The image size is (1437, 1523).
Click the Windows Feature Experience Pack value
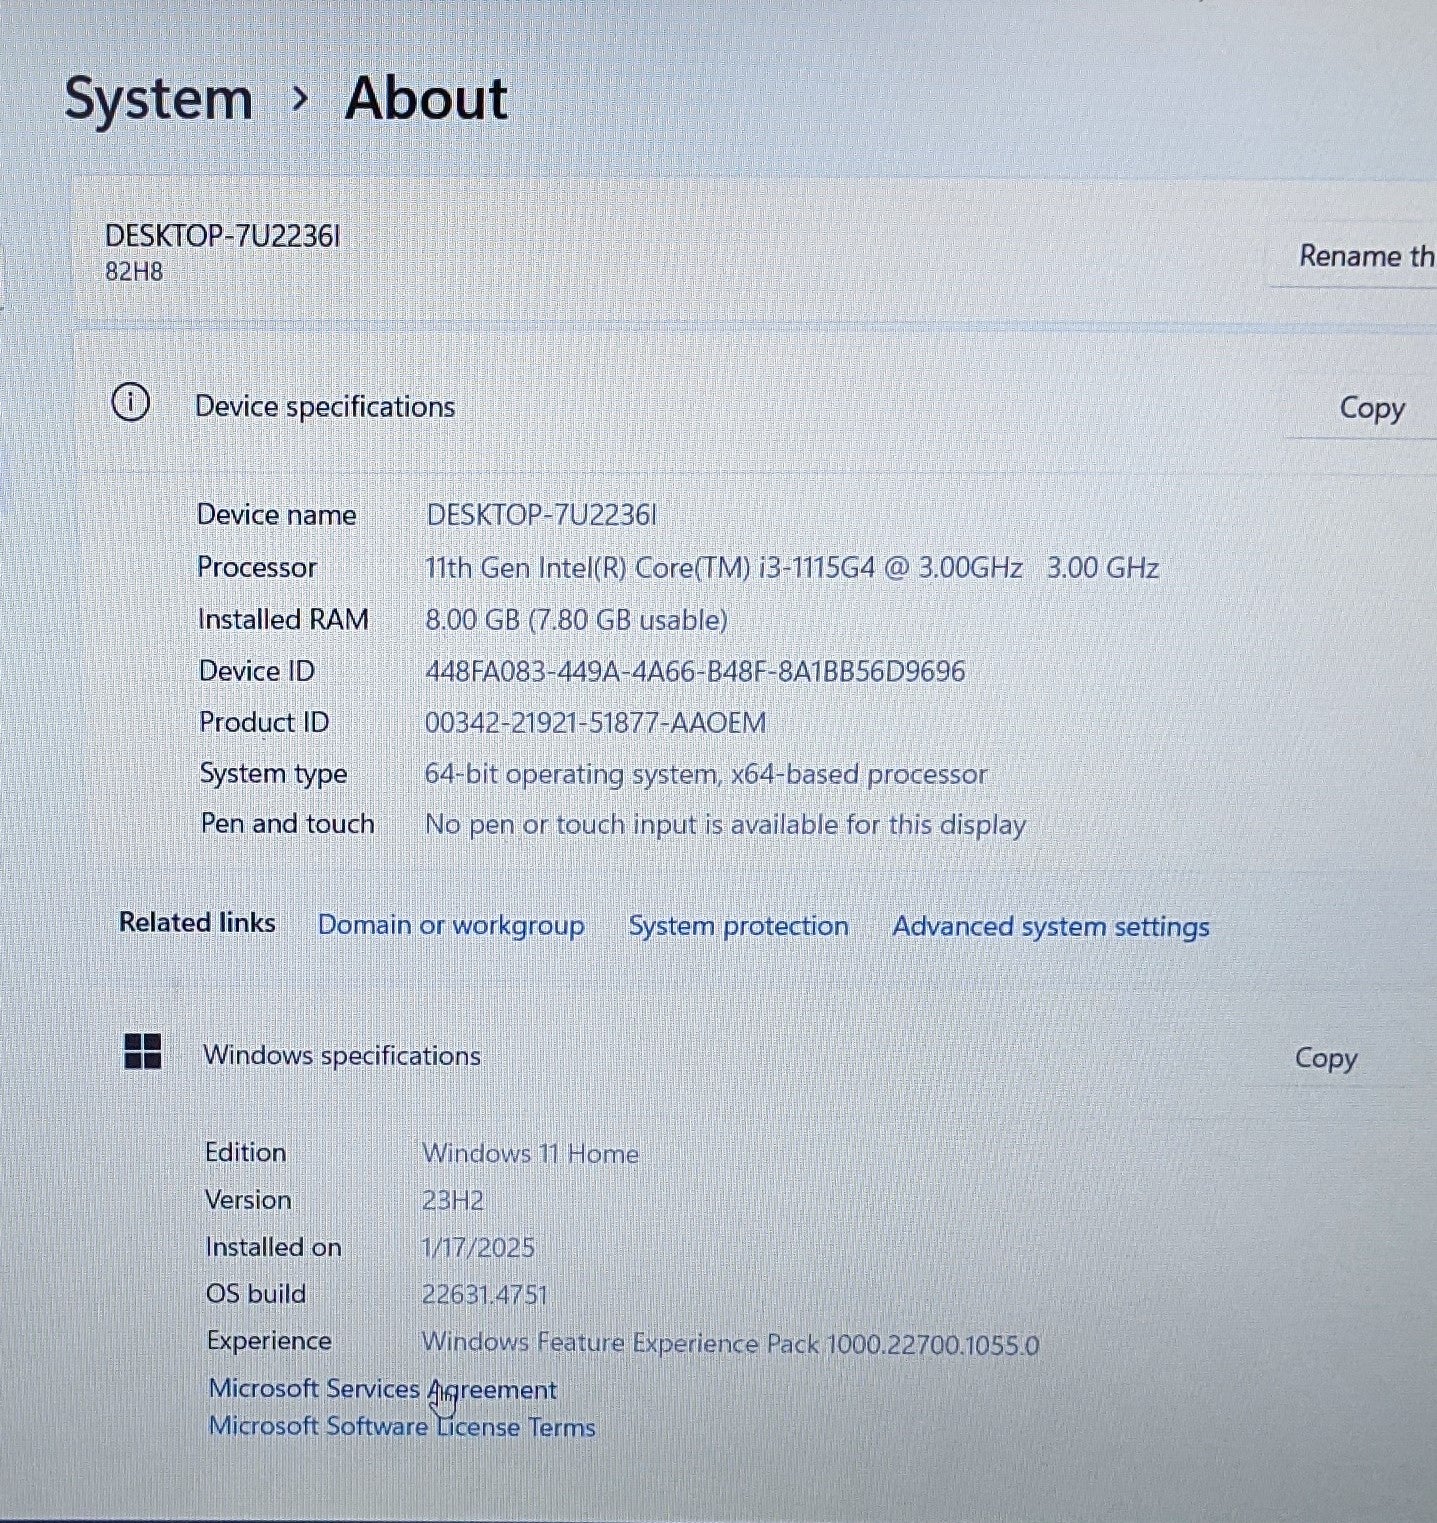click(x=730, y=1343)
